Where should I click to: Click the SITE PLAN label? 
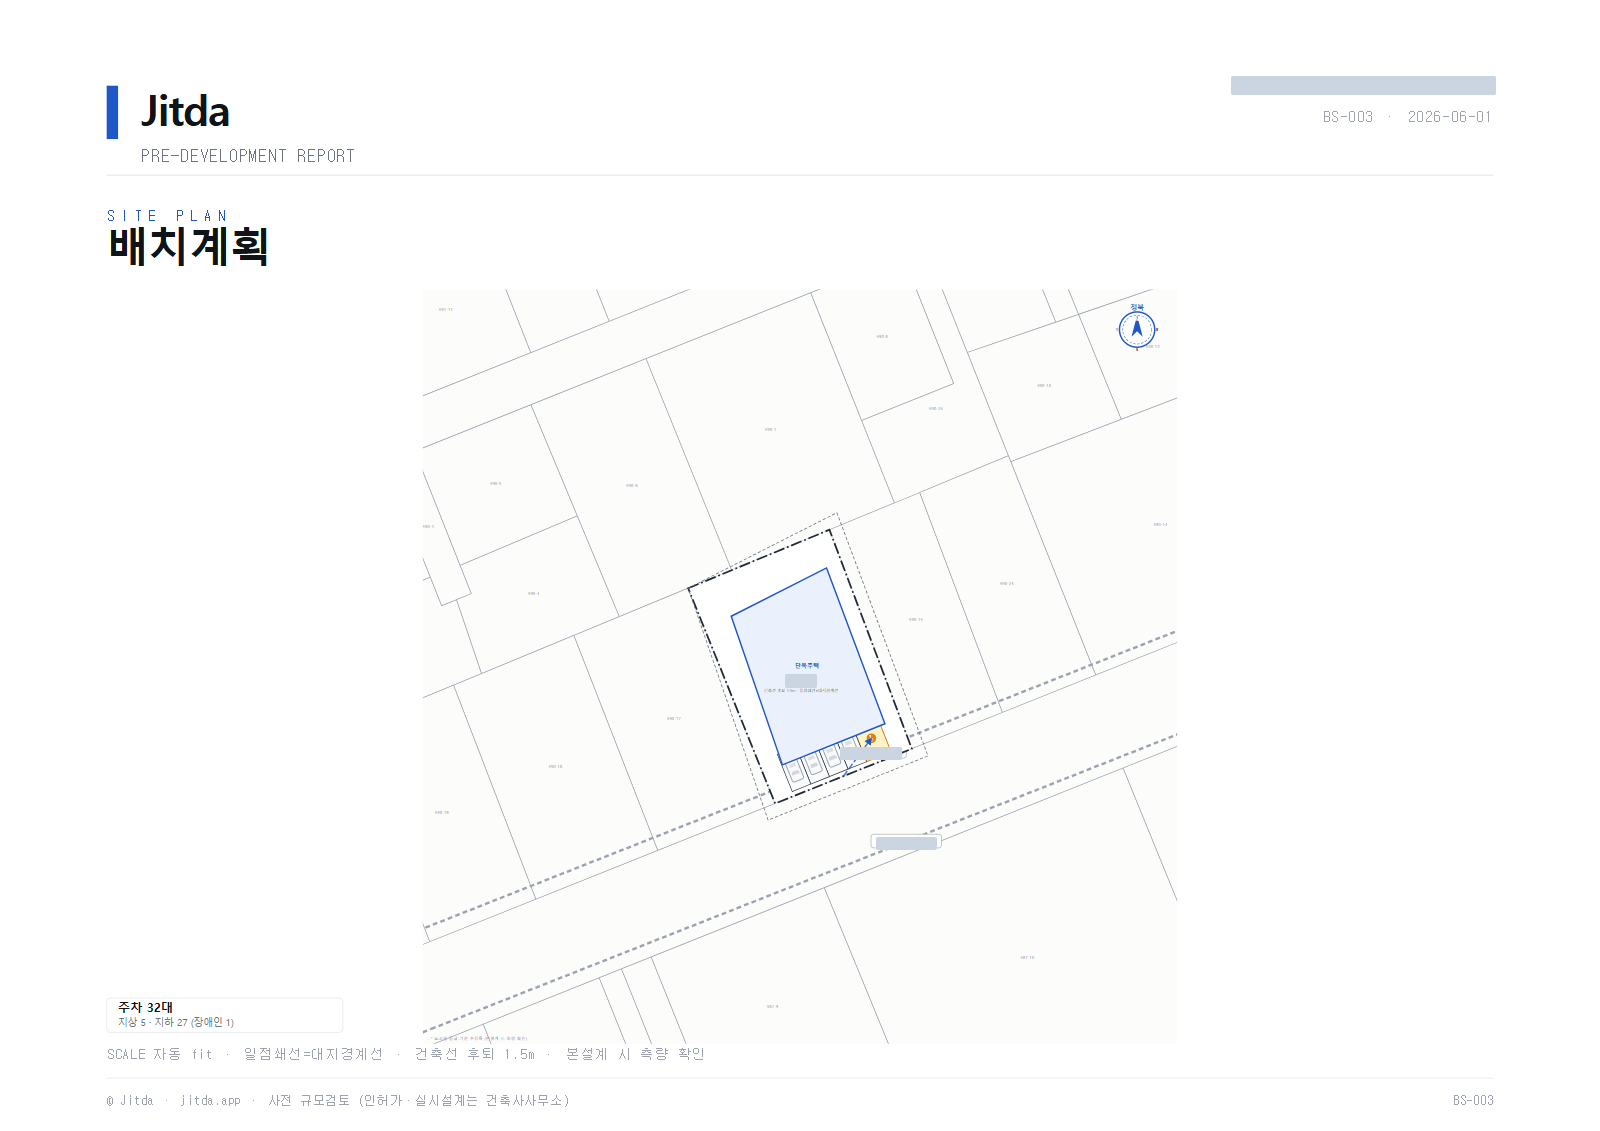[167, 216]
